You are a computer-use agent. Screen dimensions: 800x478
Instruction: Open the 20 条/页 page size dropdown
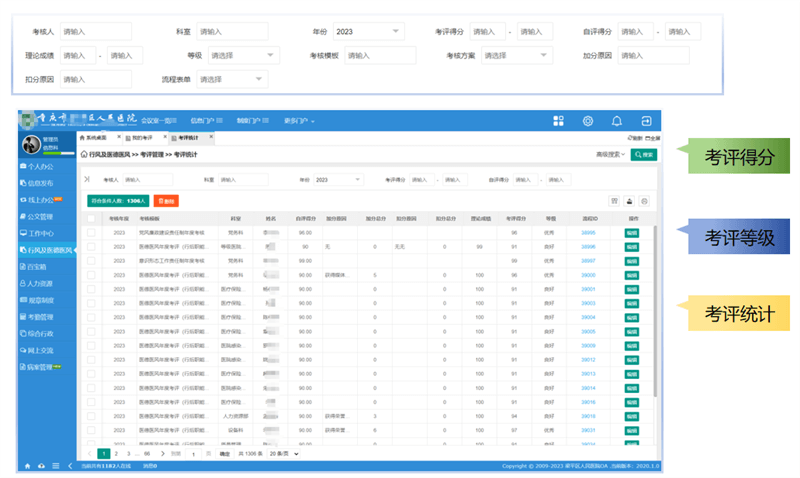point(285,453)
